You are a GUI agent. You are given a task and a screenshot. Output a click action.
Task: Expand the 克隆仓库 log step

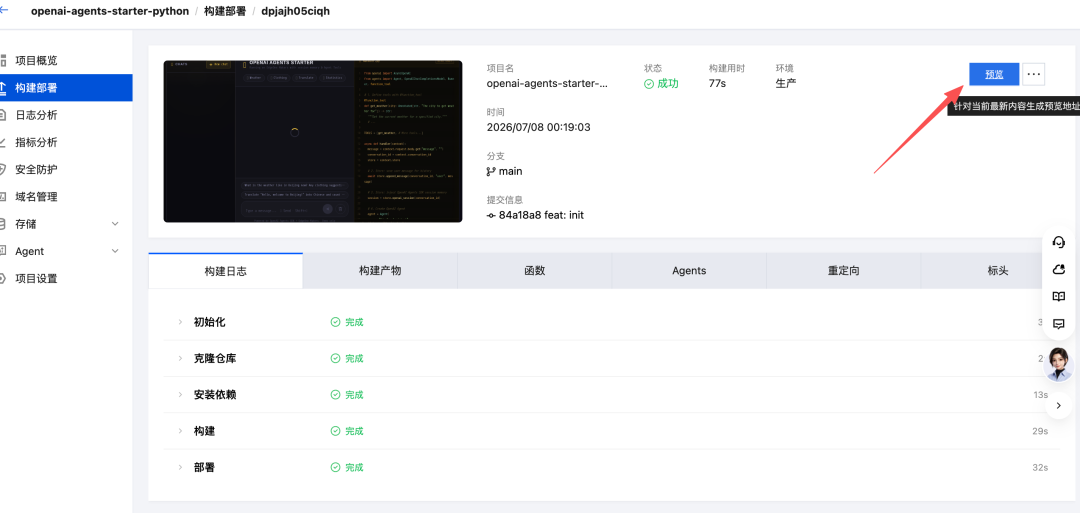(180, 359)
